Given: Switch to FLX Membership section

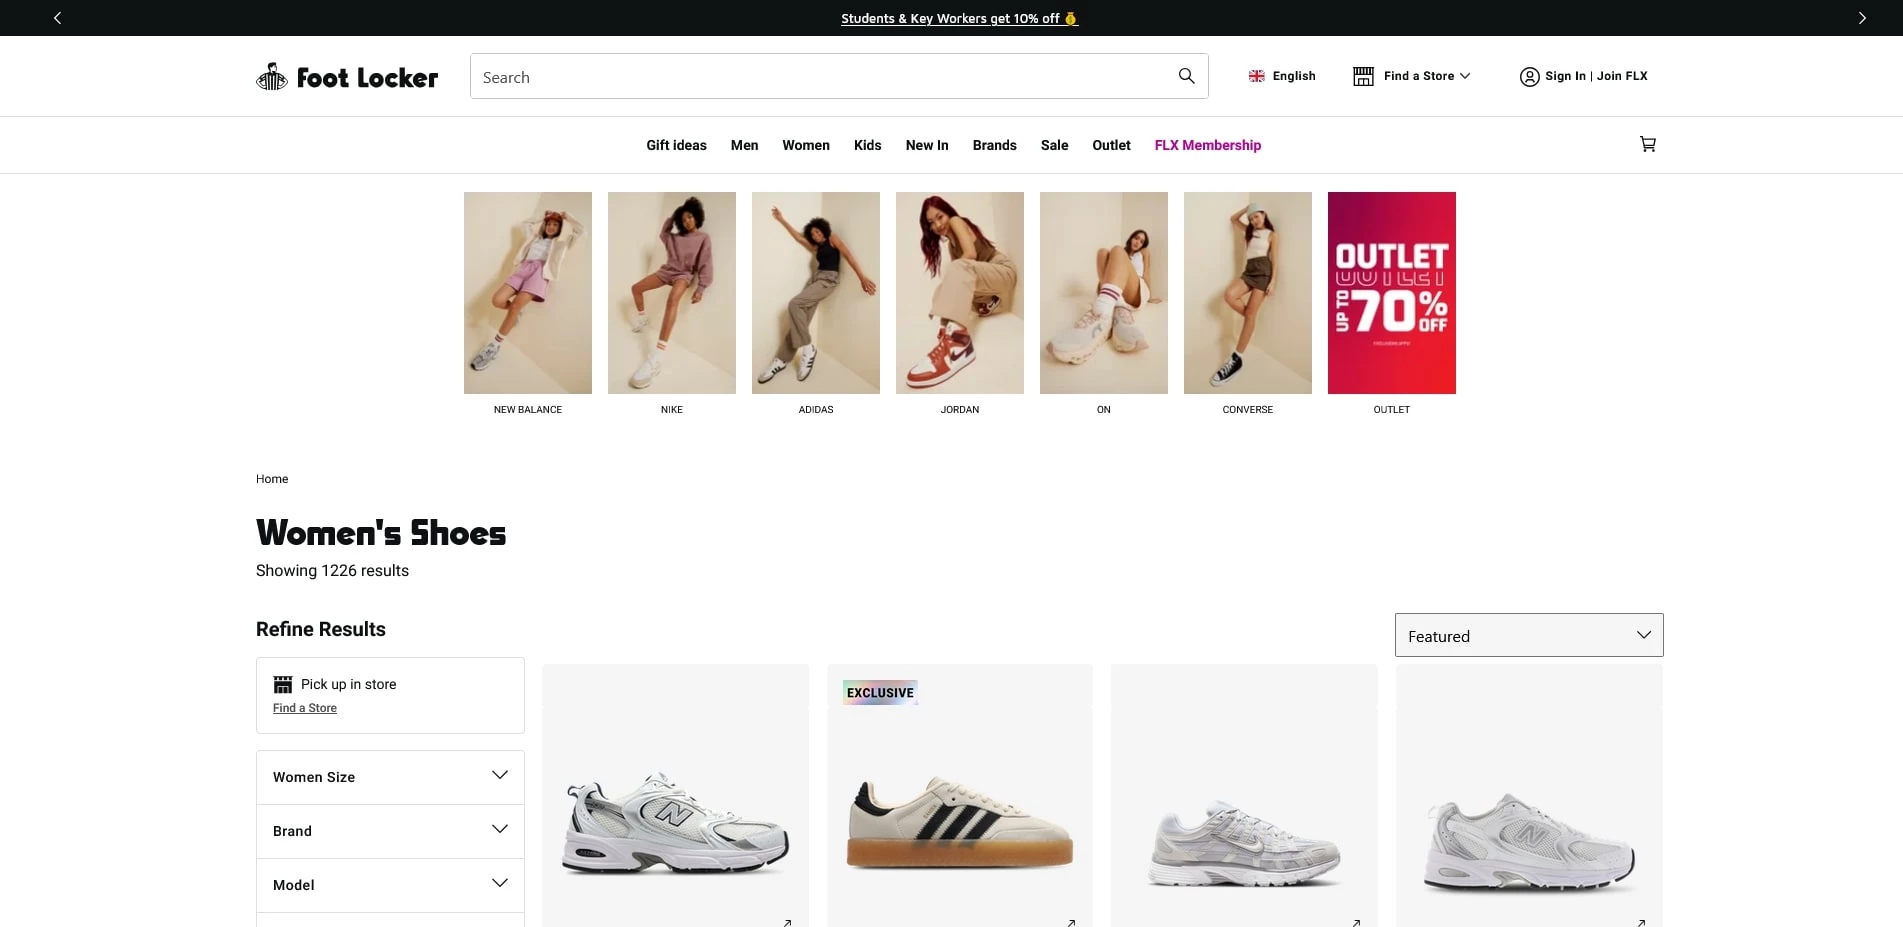Looking at the screenshot, I should tap(1207, 145).
